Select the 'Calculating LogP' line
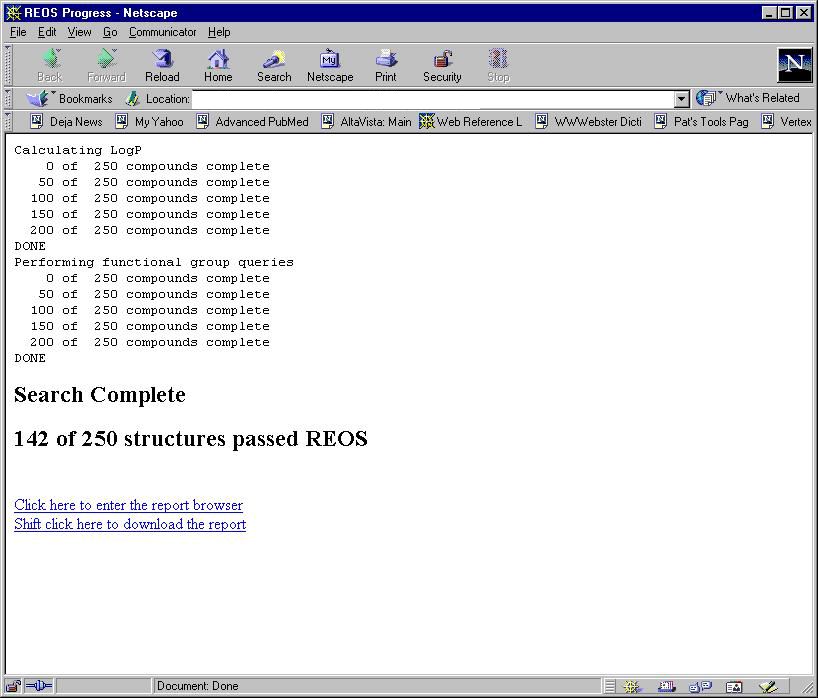Image resolution: width=818 pixels, height=698 pixels. coord(78,150)
